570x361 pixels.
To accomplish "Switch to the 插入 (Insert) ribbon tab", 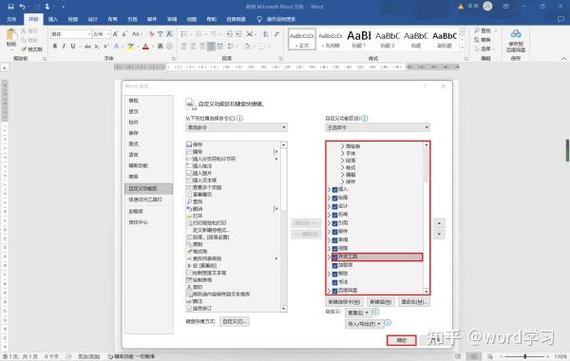I will (53, 19).
